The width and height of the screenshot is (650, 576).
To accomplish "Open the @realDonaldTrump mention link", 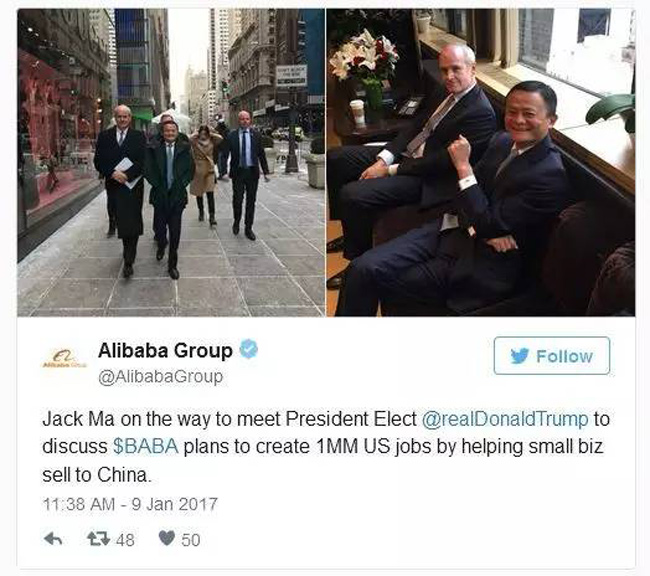I will click(x=505, y=419).
